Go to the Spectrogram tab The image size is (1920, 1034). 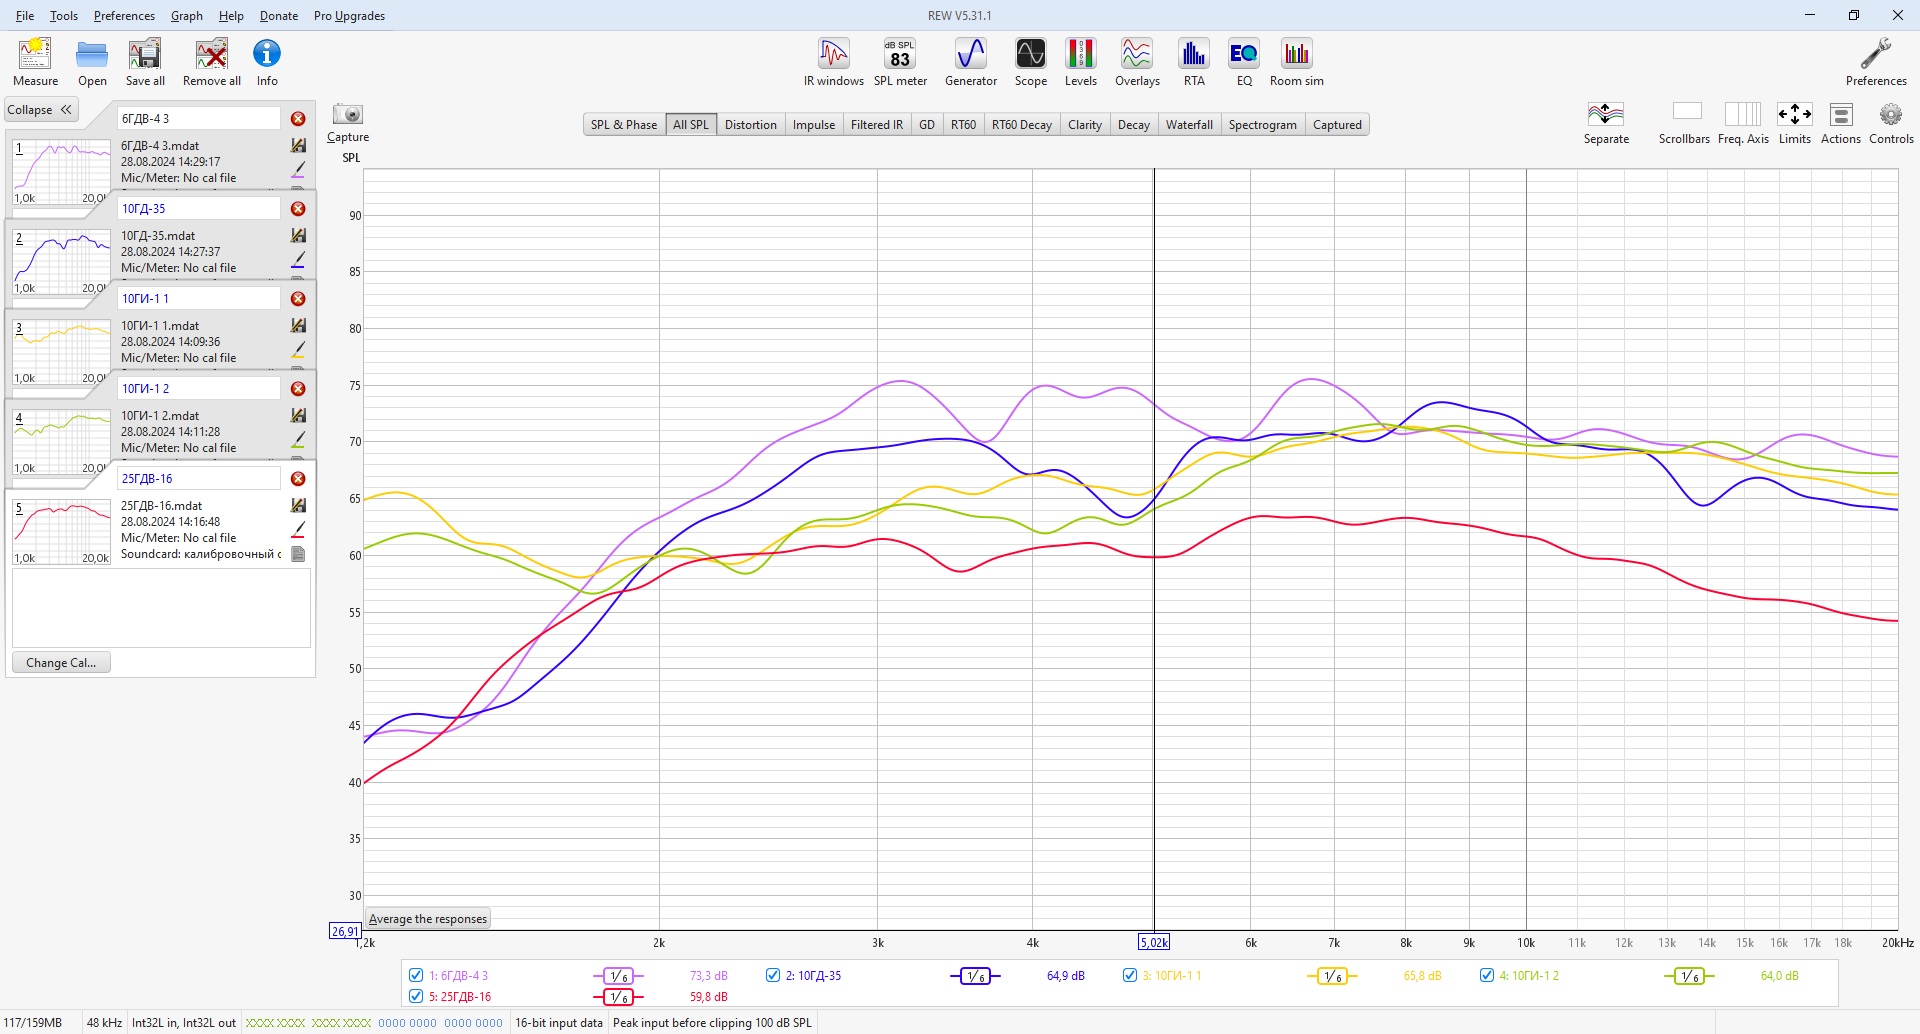1263,125
